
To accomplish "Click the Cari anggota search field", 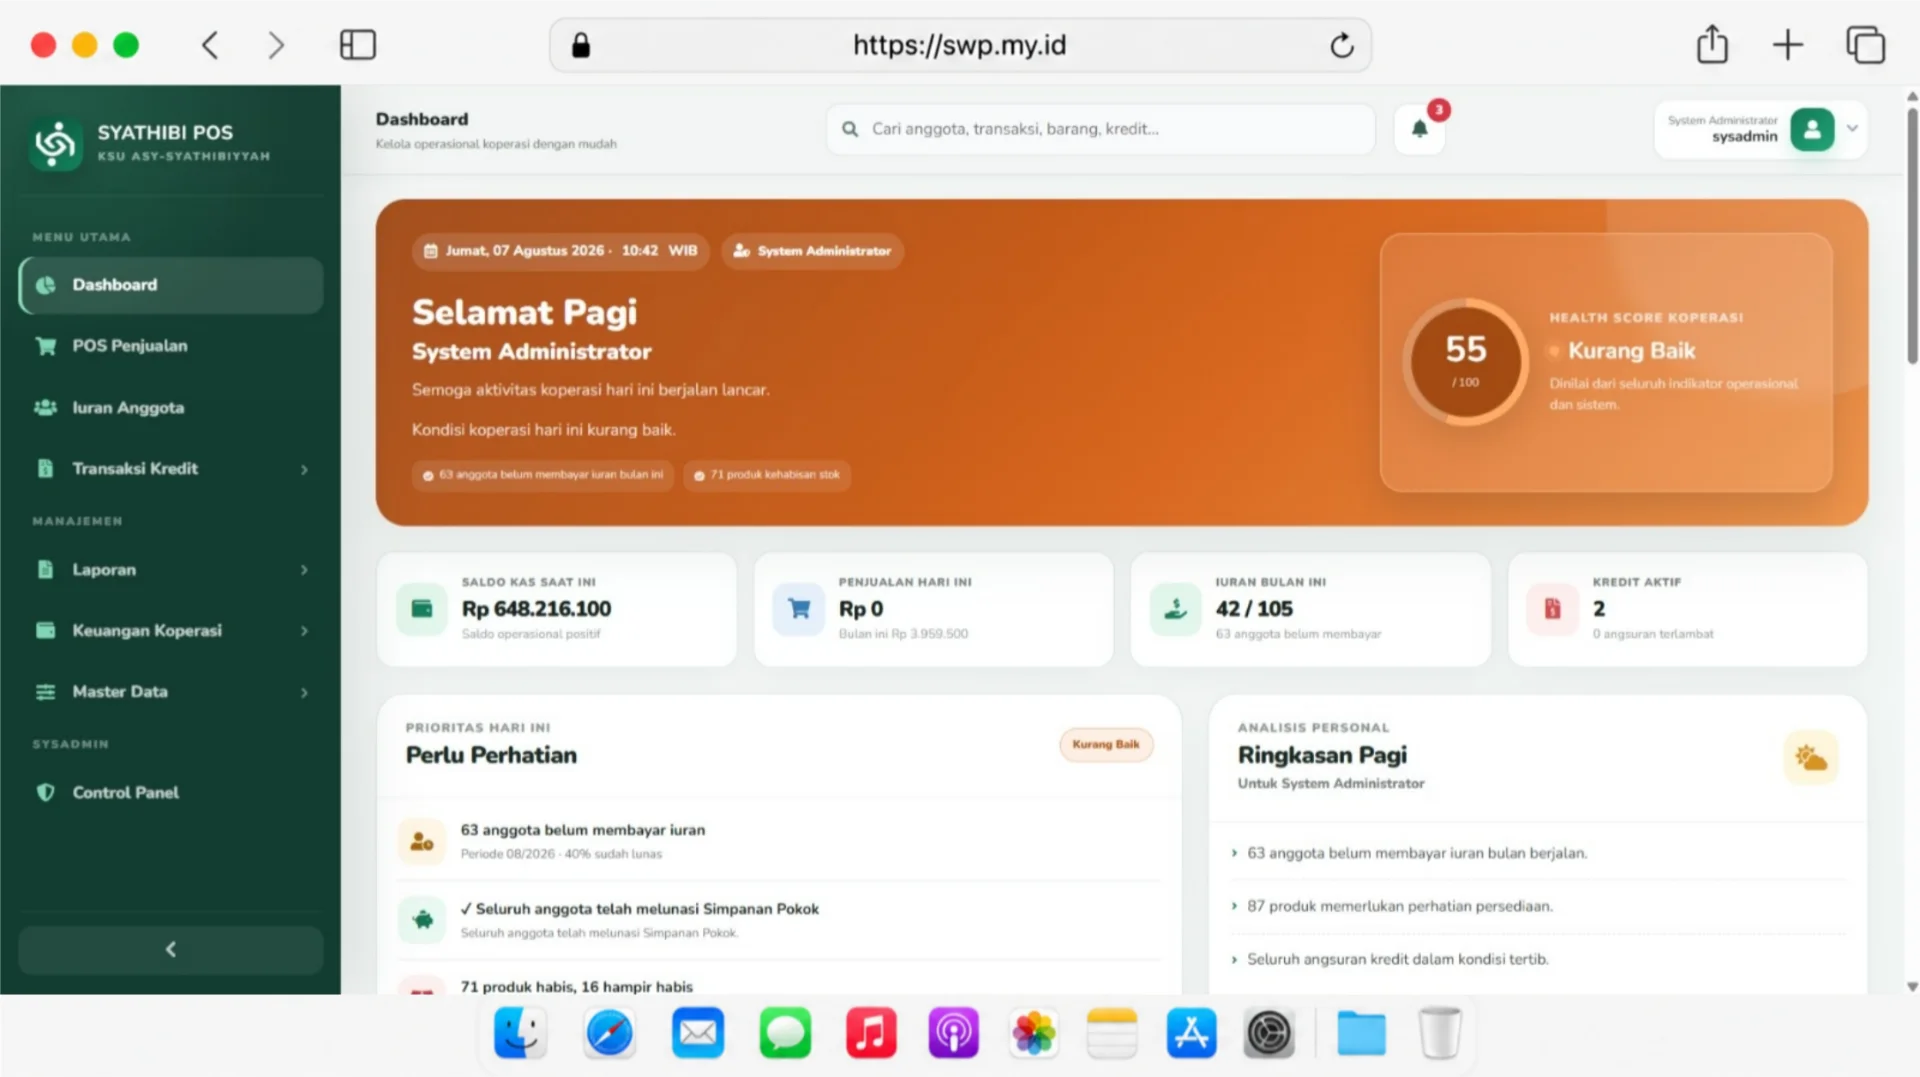I will 1100,129.
